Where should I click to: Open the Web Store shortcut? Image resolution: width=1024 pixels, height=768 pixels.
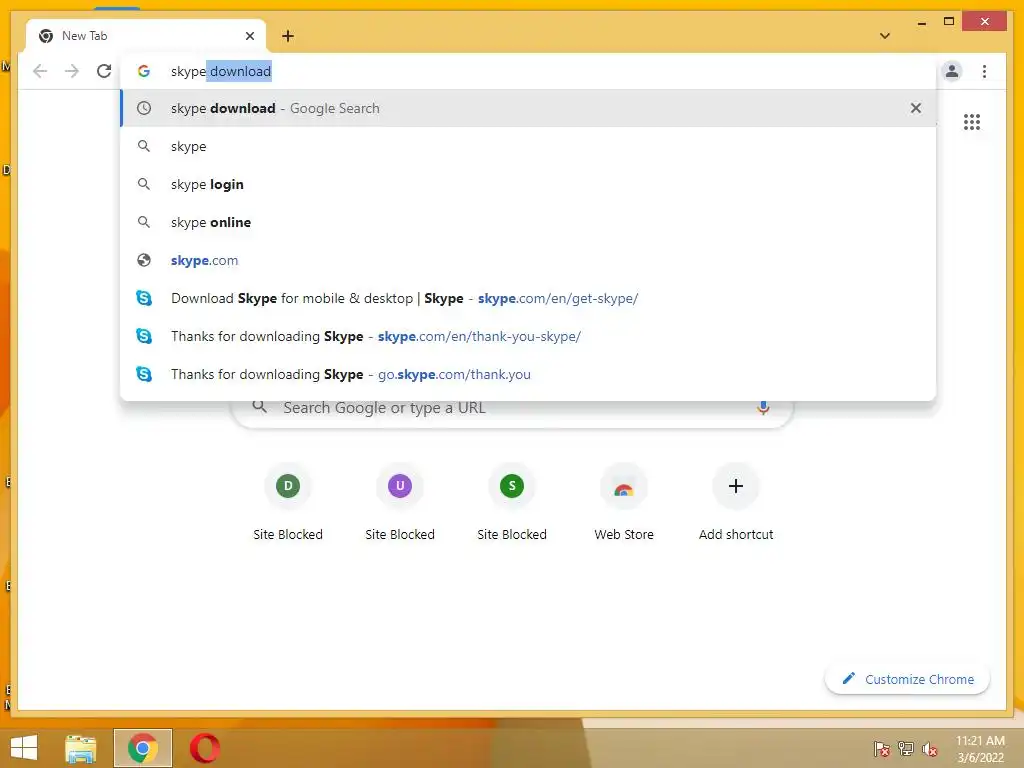pos(624,502)
